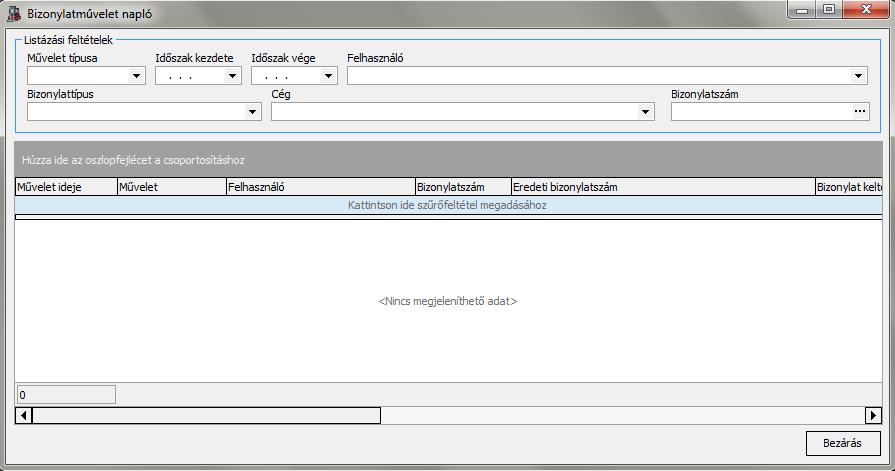Screen dimensions: 895x471
Task: Expand the Felhasználó dropdown list
Action: [858, 76]
